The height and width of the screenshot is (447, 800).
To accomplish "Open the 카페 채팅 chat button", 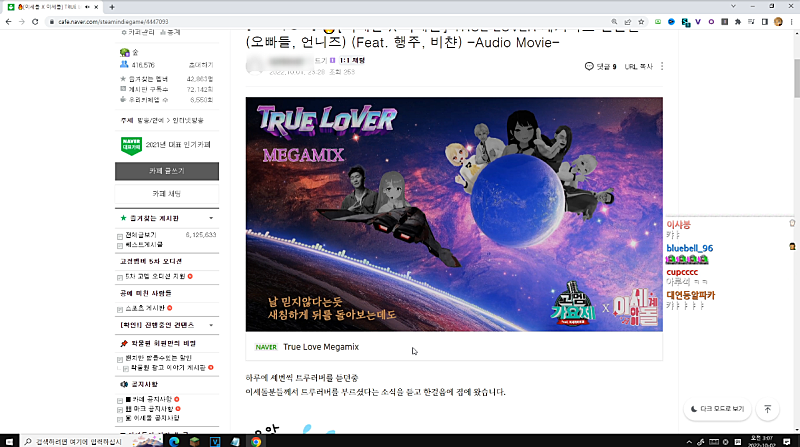I will coord(167,193).
